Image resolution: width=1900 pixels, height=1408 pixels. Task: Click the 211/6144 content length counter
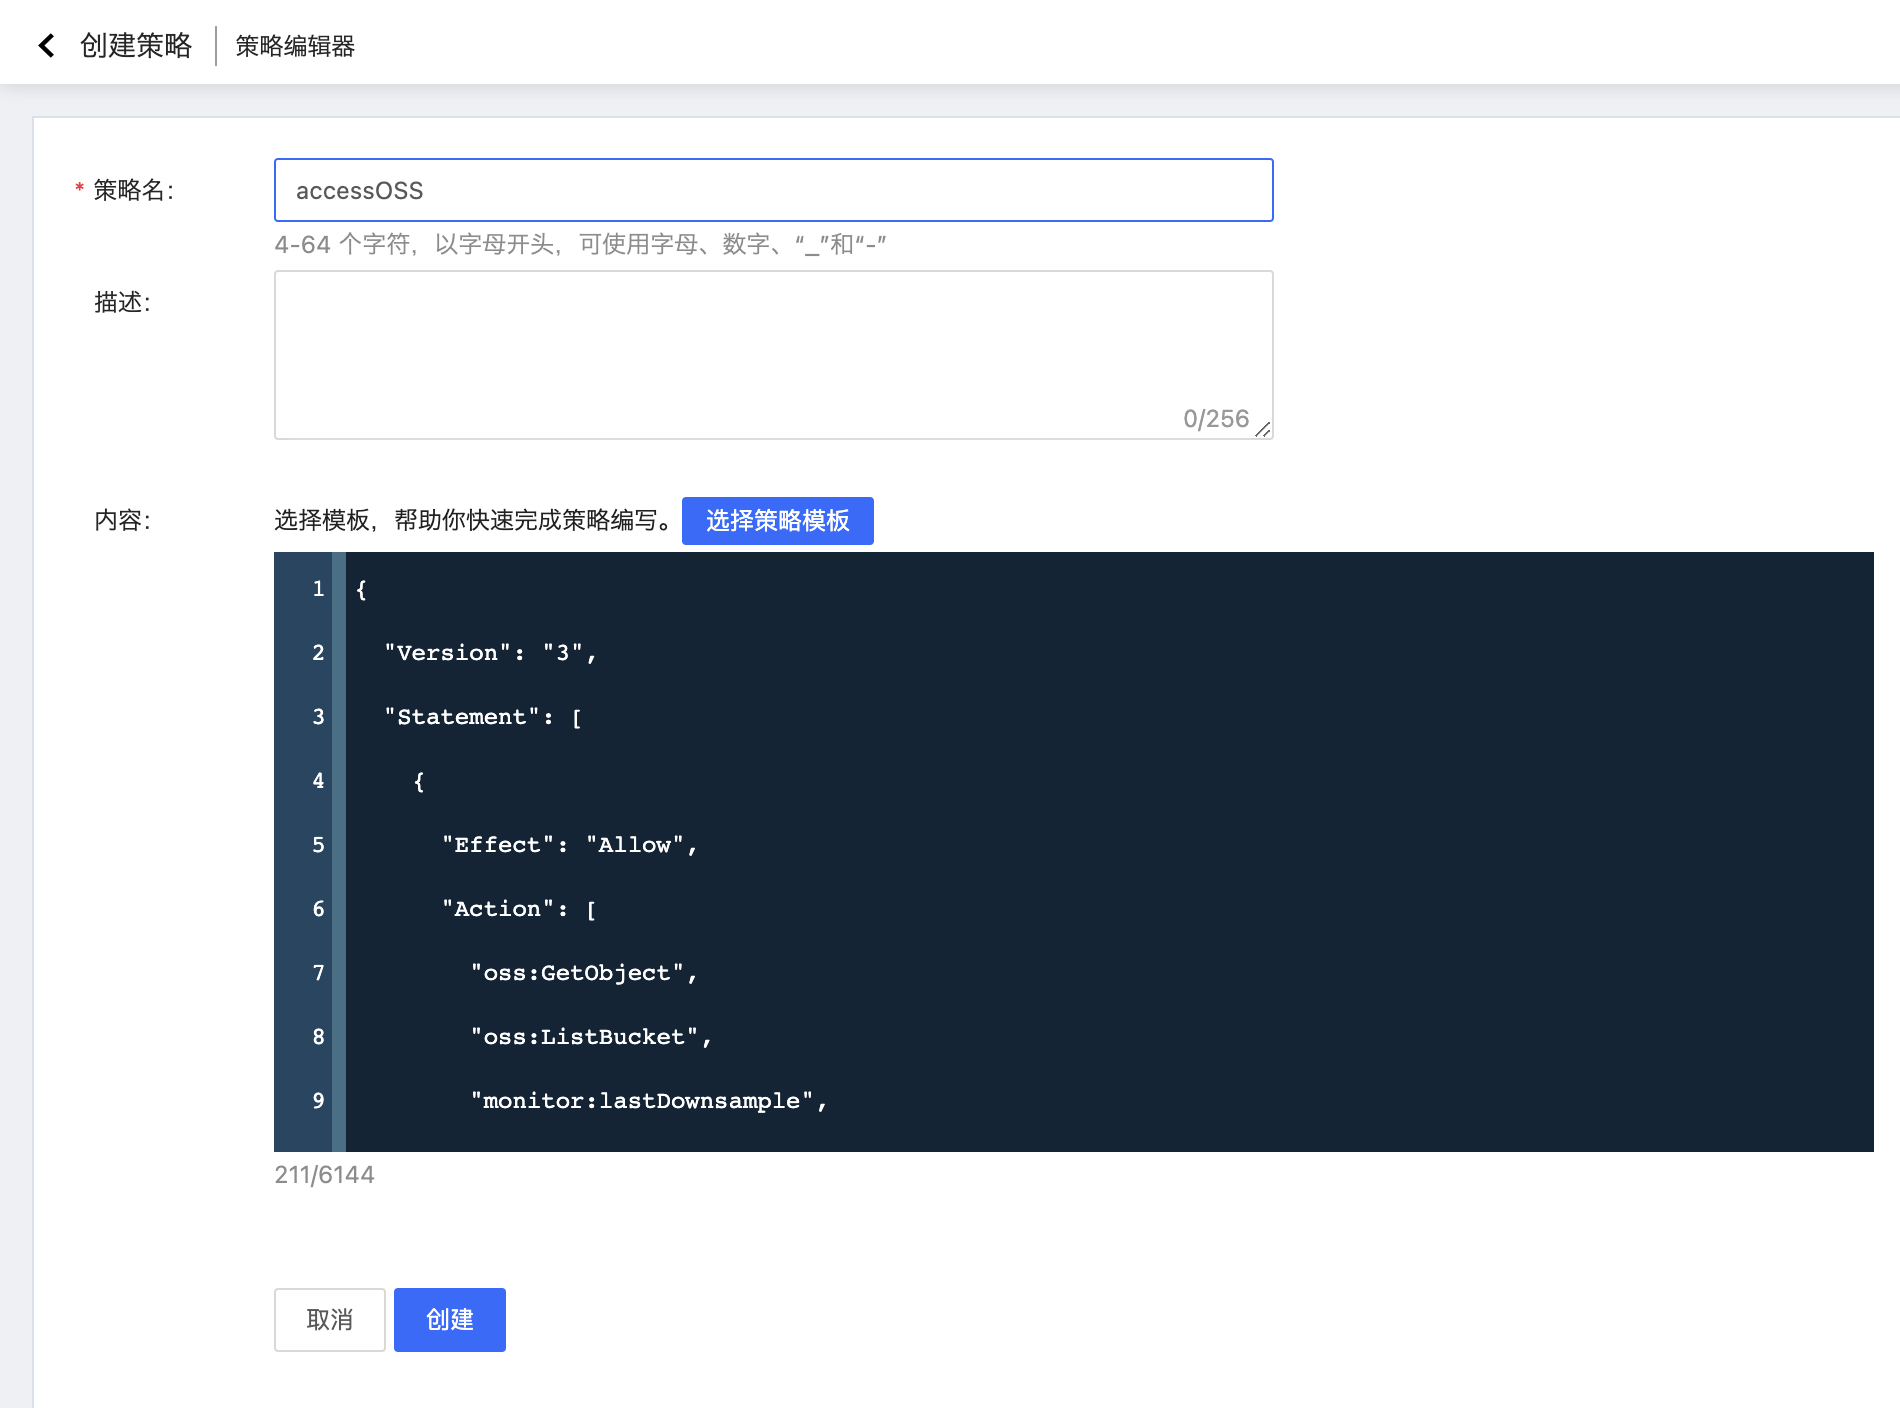click(x=324, y=1174)
